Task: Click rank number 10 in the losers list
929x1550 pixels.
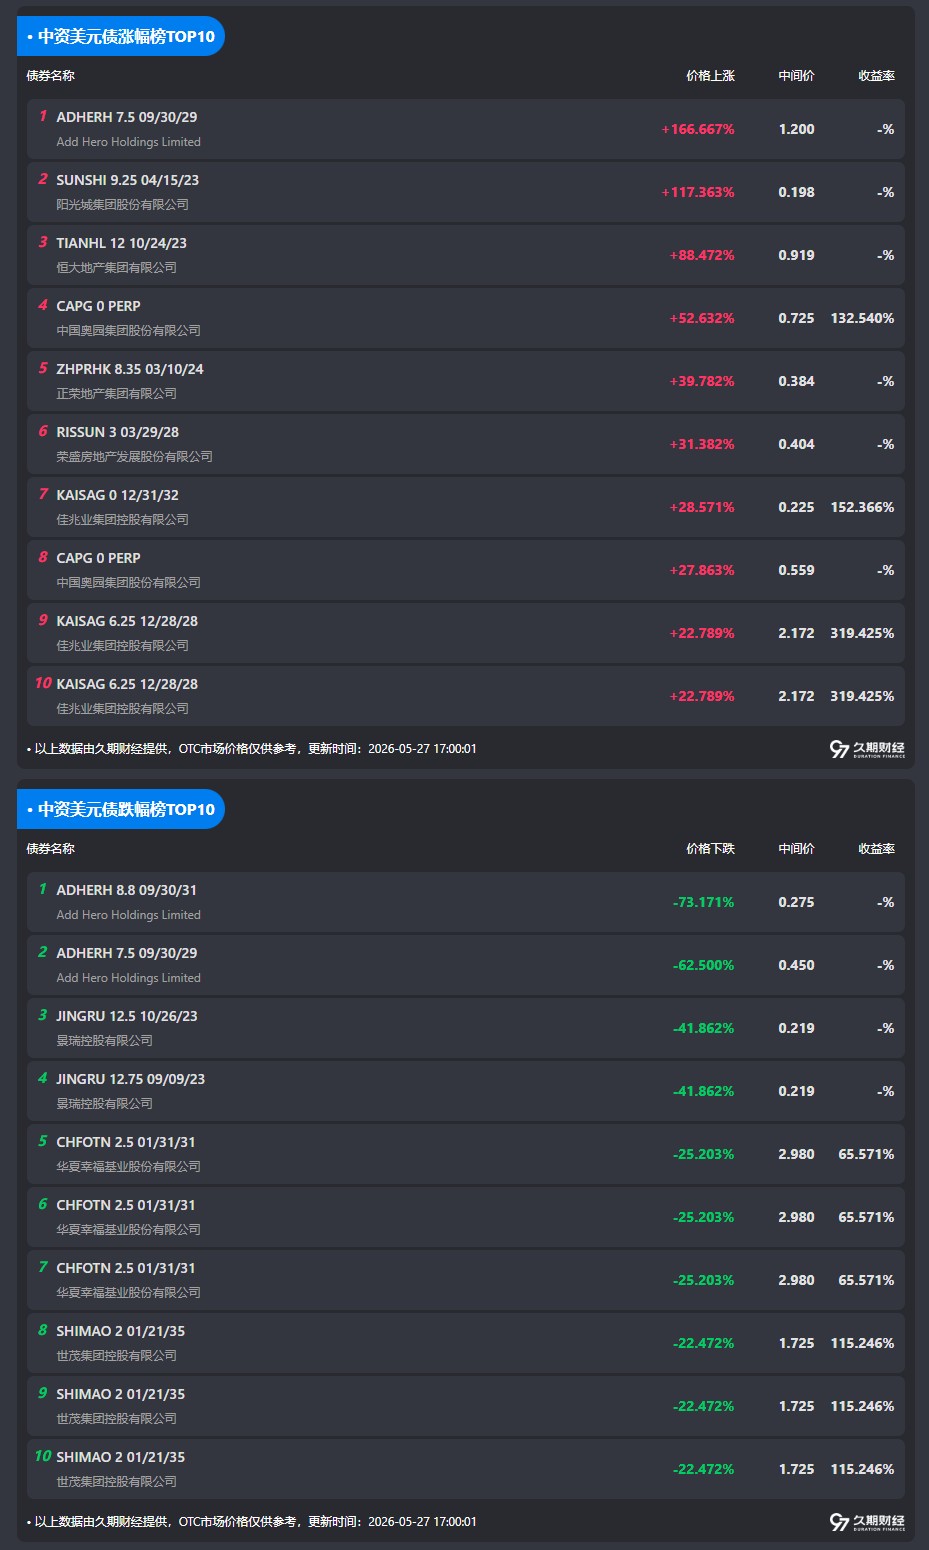Action: pyautogui.click(x=43, y=1456)
